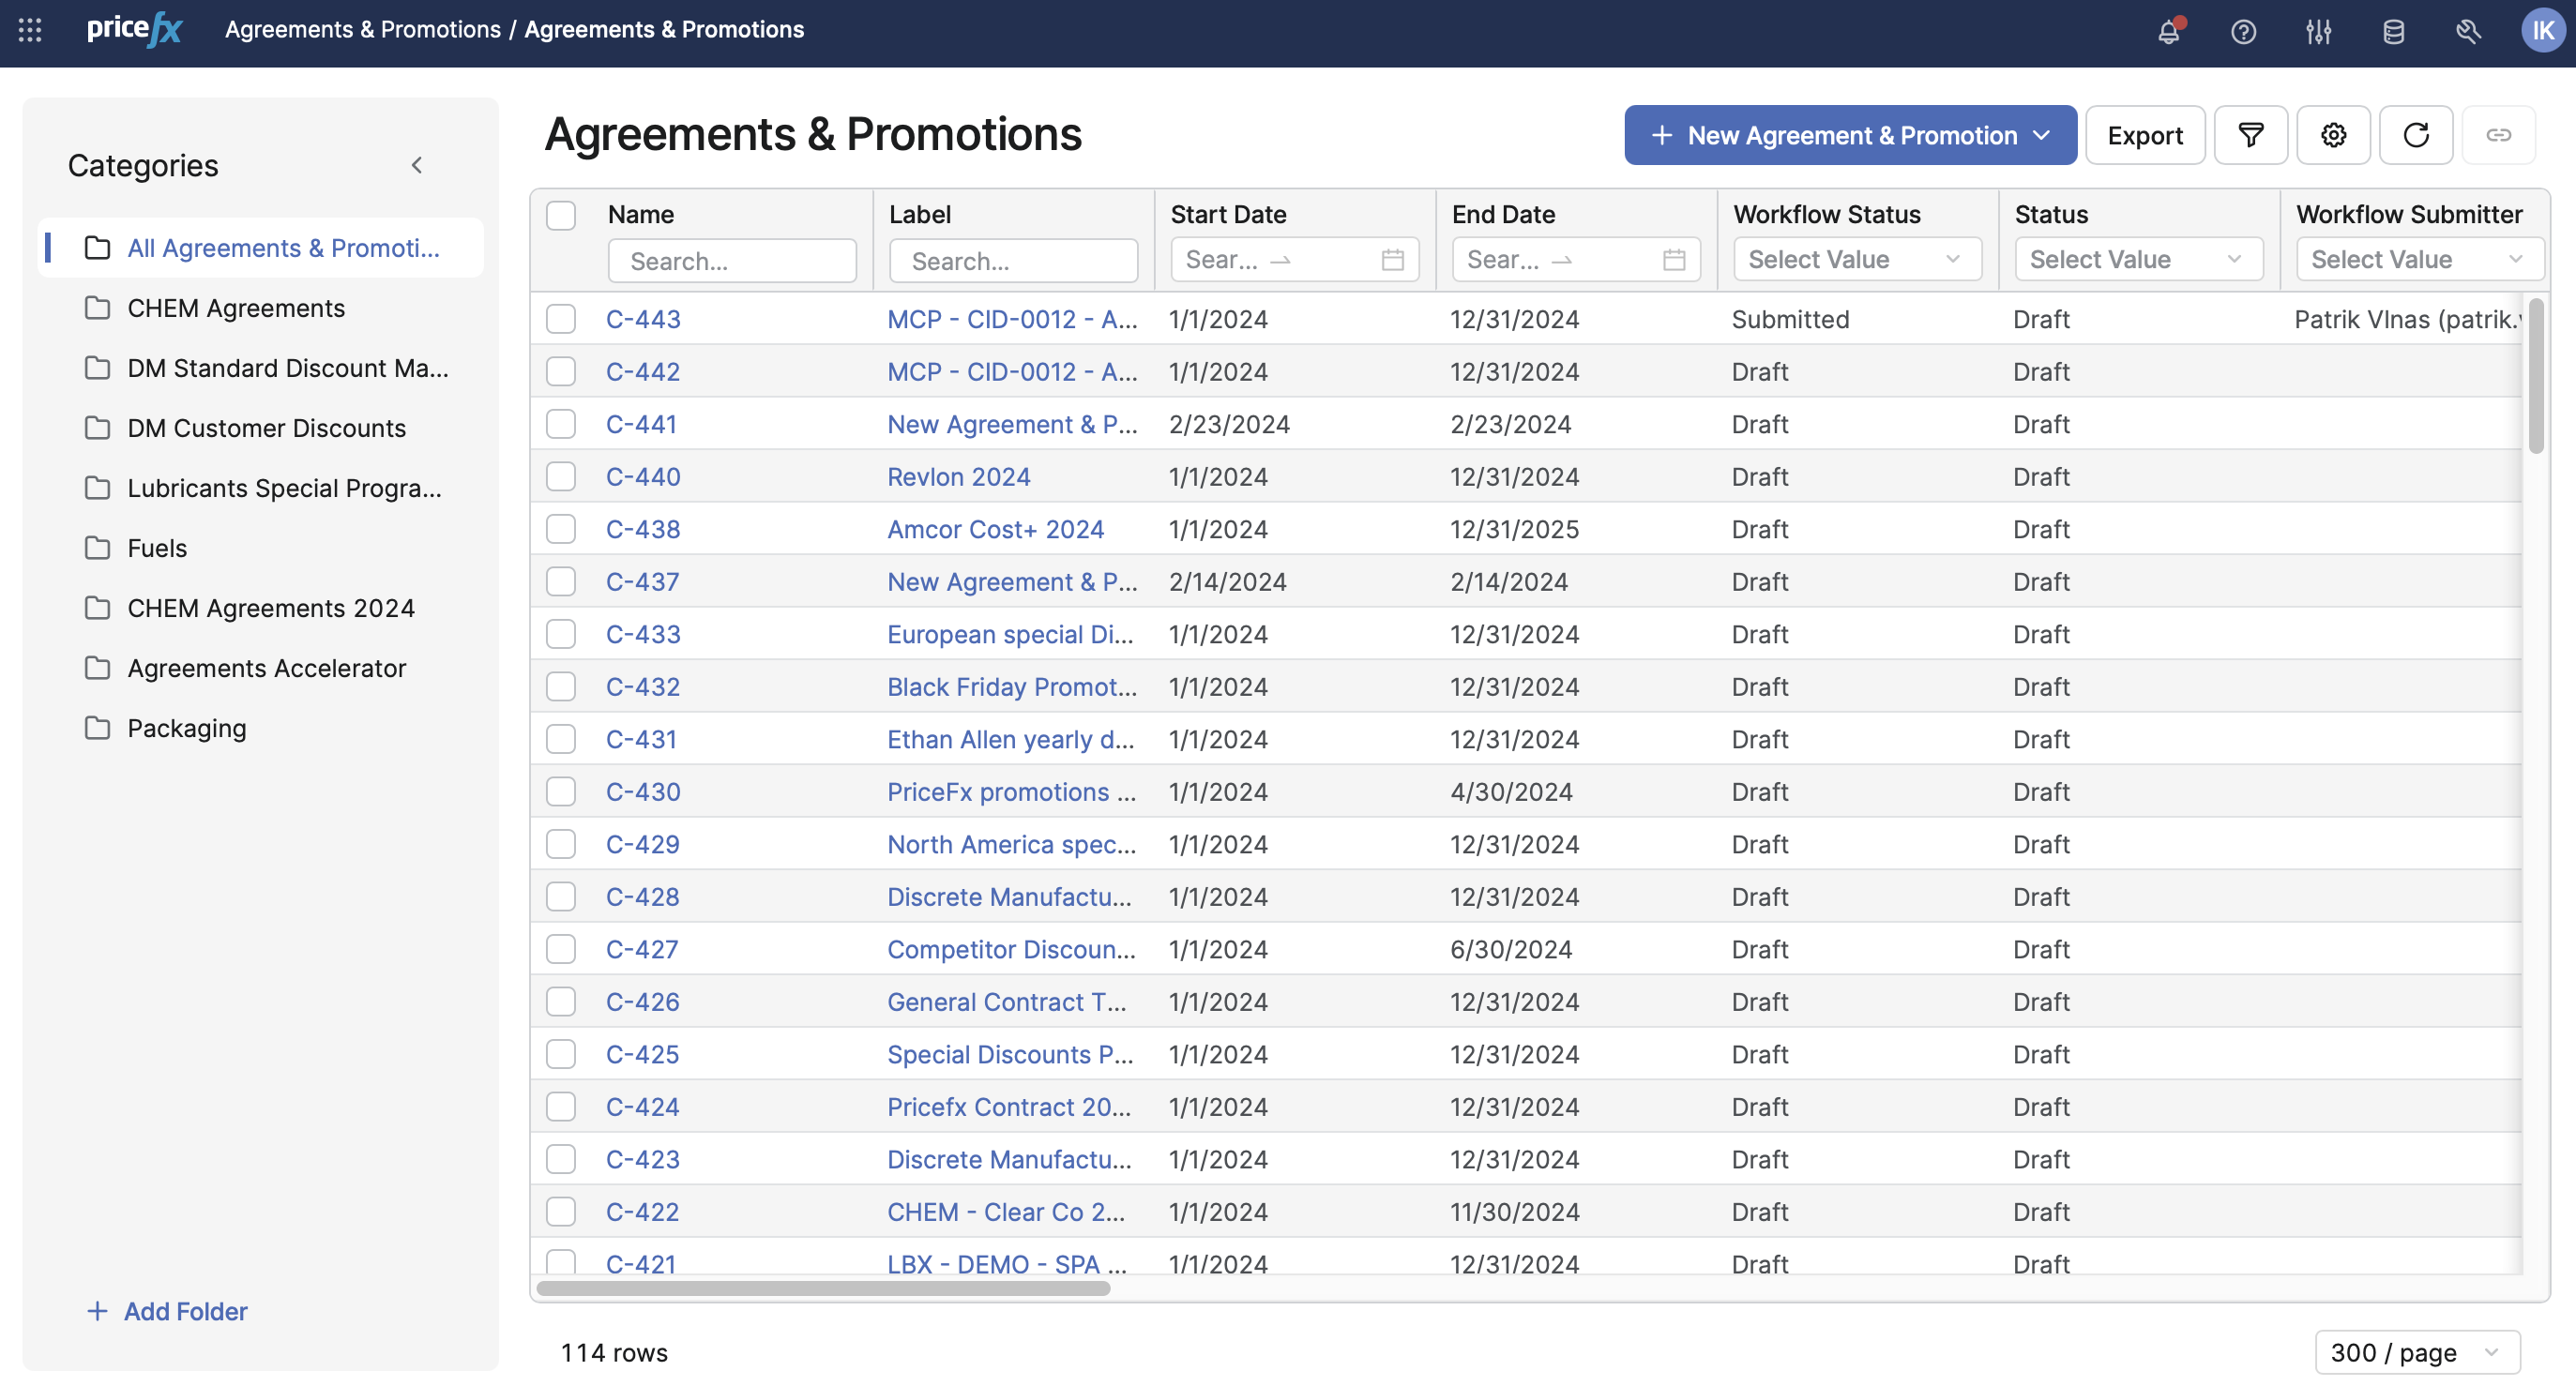Open the Fuels category folder

point(157,548)
